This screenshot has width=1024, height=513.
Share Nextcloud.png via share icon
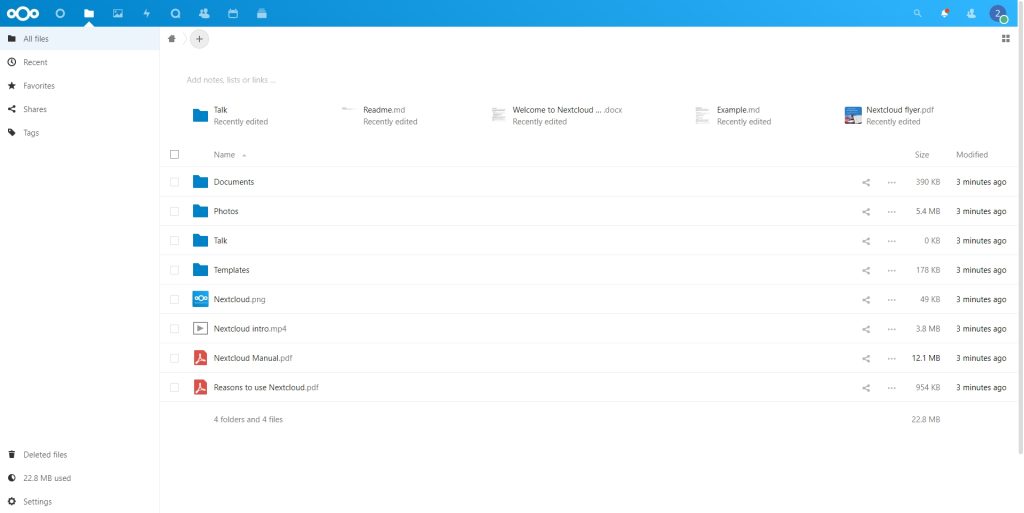(866, 300)
